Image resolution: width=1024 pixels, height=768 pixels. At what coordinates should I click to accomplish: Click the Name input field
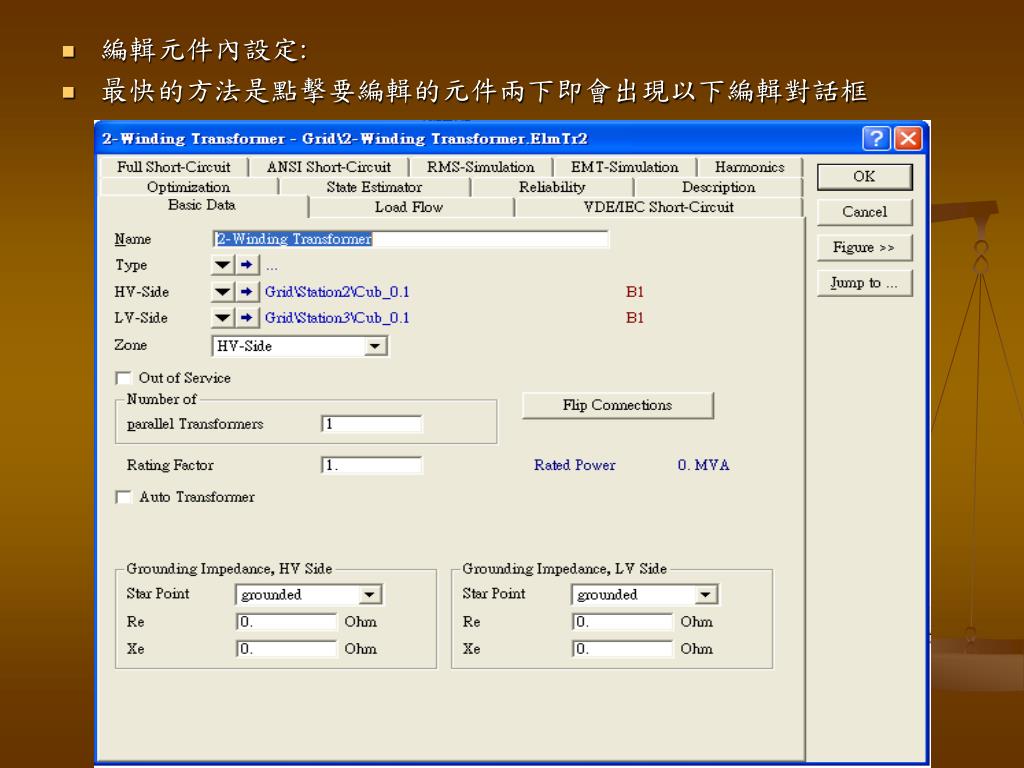(x=411, y=239)
